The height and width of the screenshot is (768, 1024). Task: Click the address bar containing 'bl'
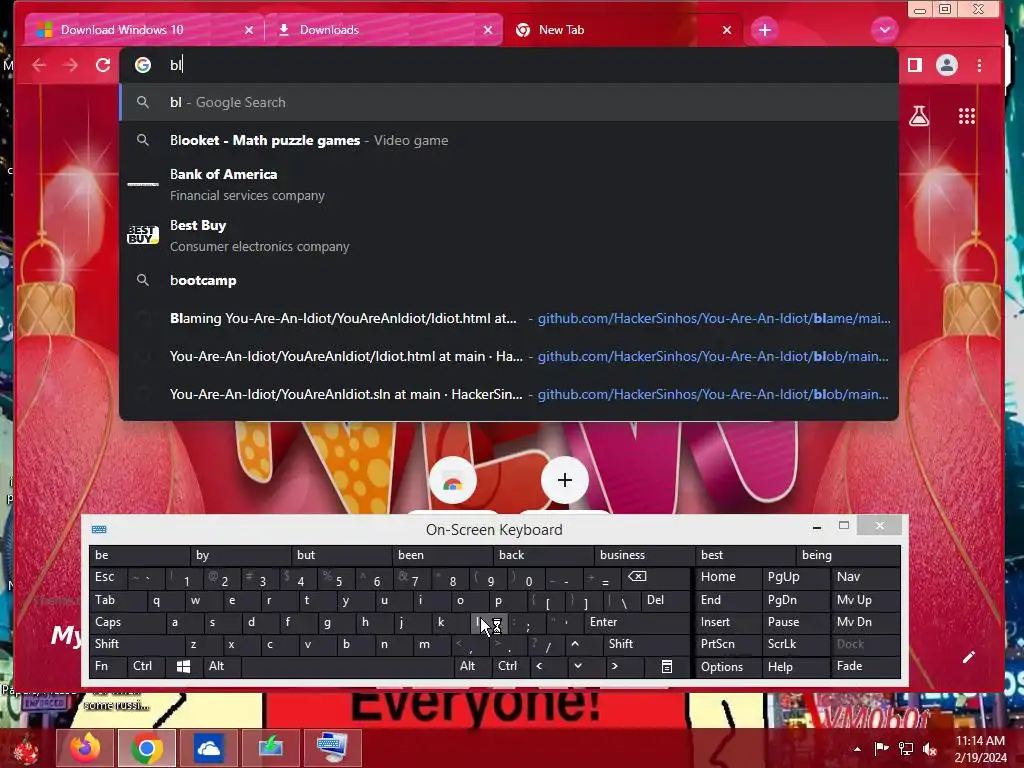tap(509, 65)
